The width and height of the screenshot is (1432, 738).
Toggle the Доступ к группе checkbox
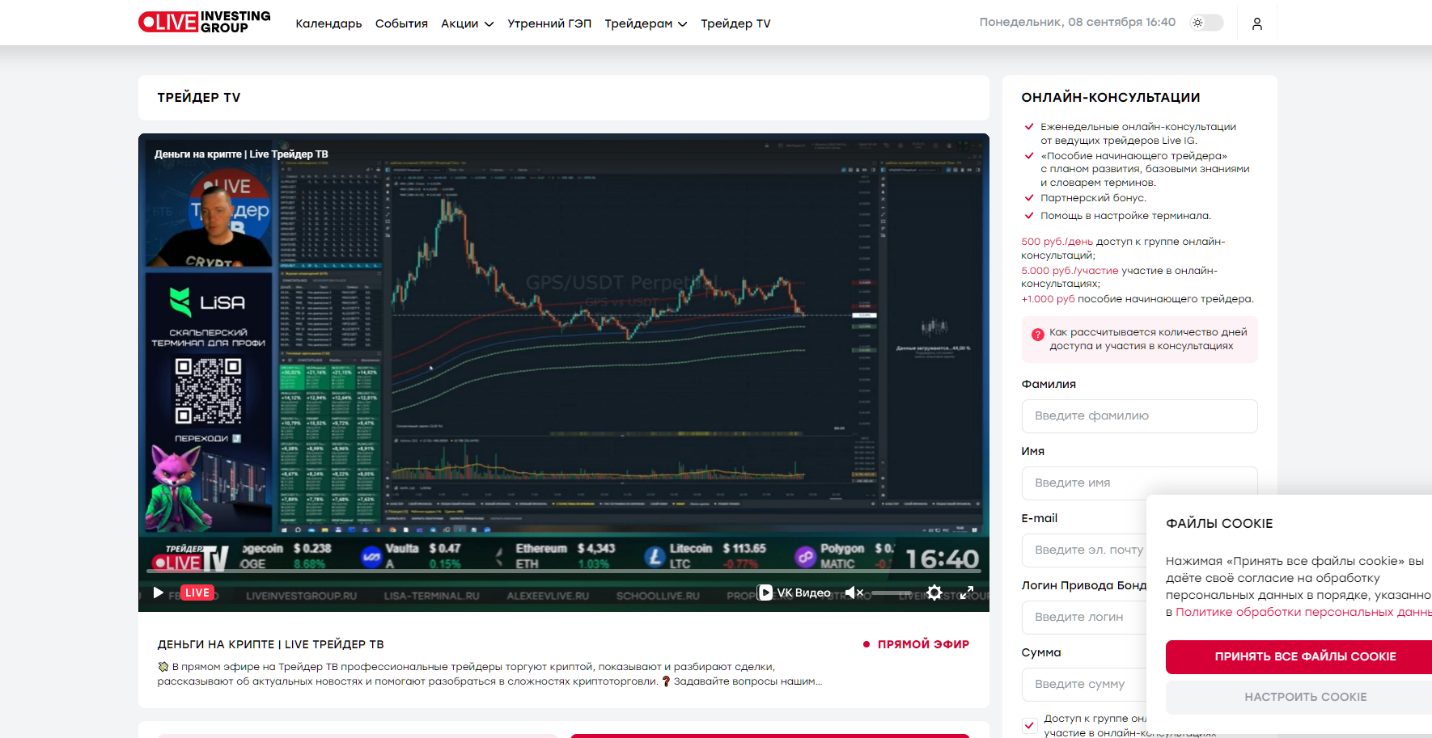1030,725
